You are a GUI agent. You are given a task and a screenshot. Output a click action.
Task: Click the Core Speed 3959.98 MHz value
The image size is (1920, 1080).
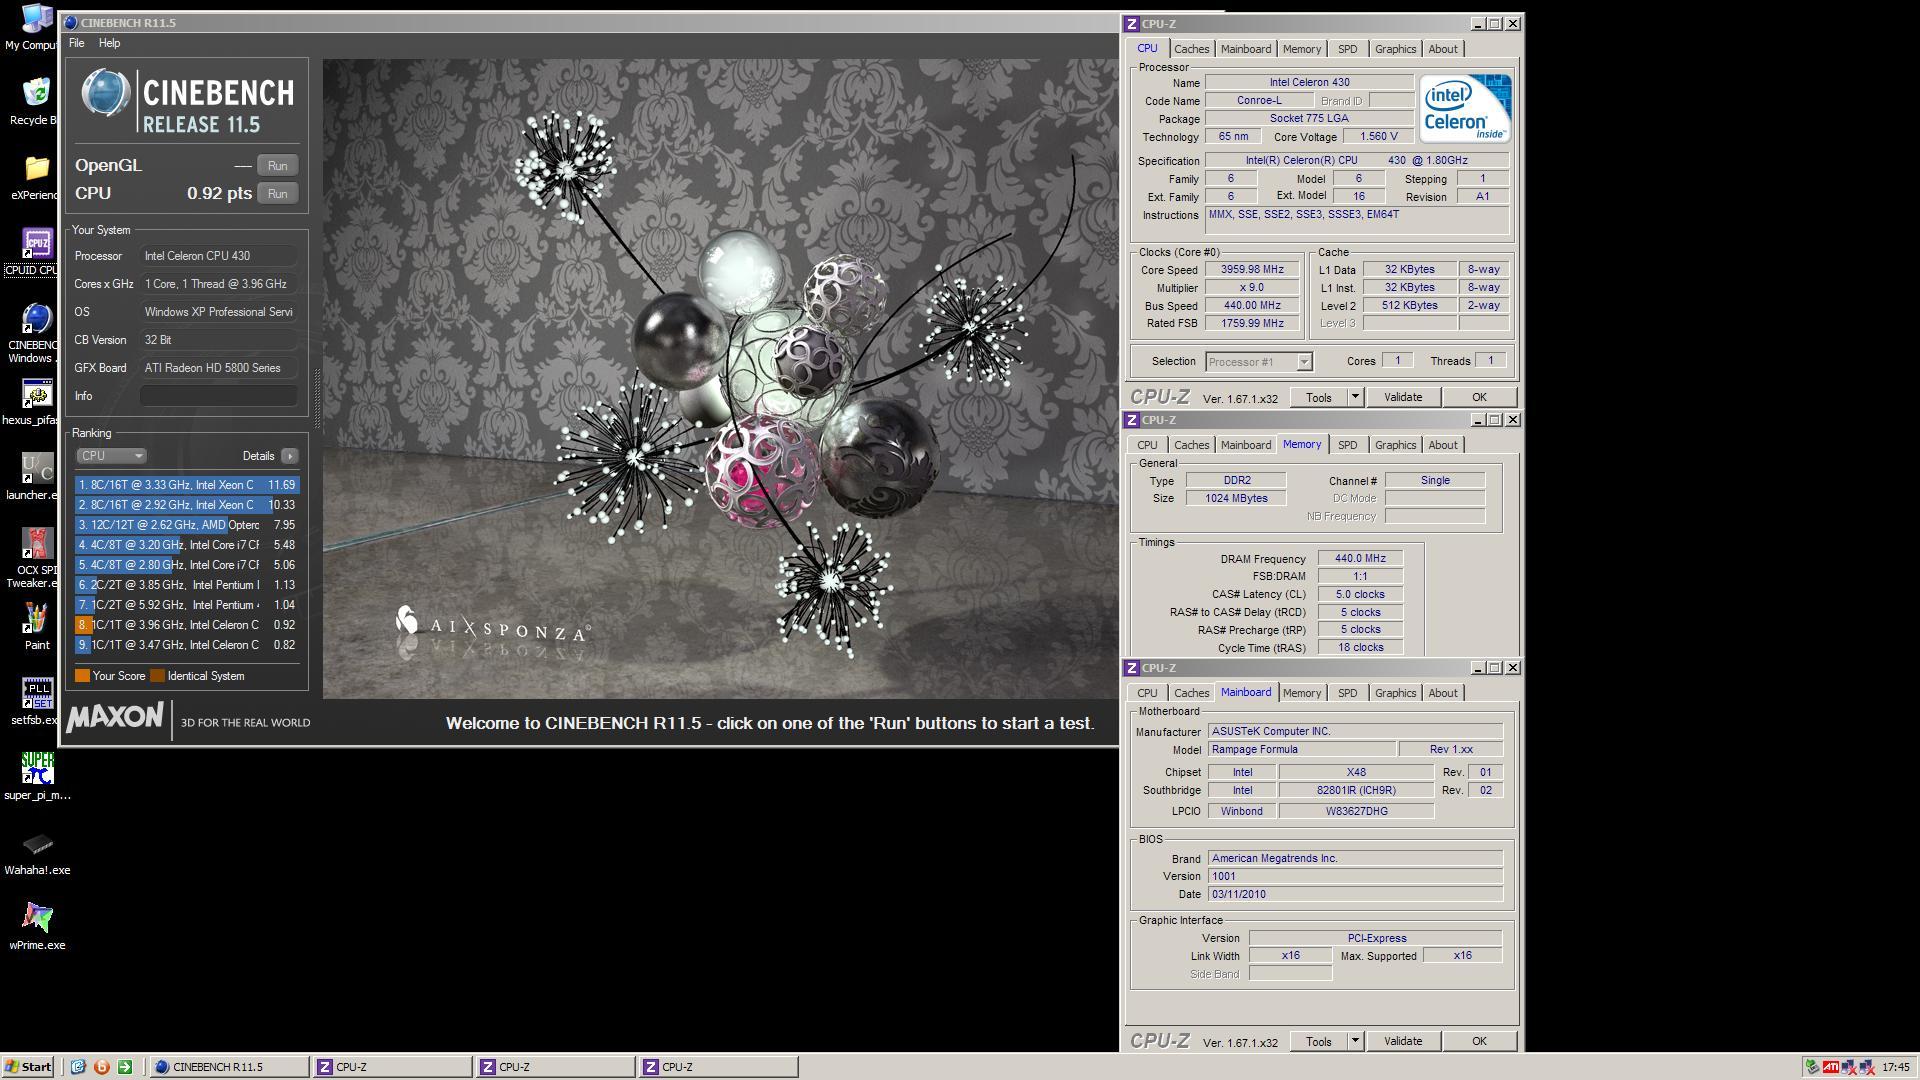1252,270
